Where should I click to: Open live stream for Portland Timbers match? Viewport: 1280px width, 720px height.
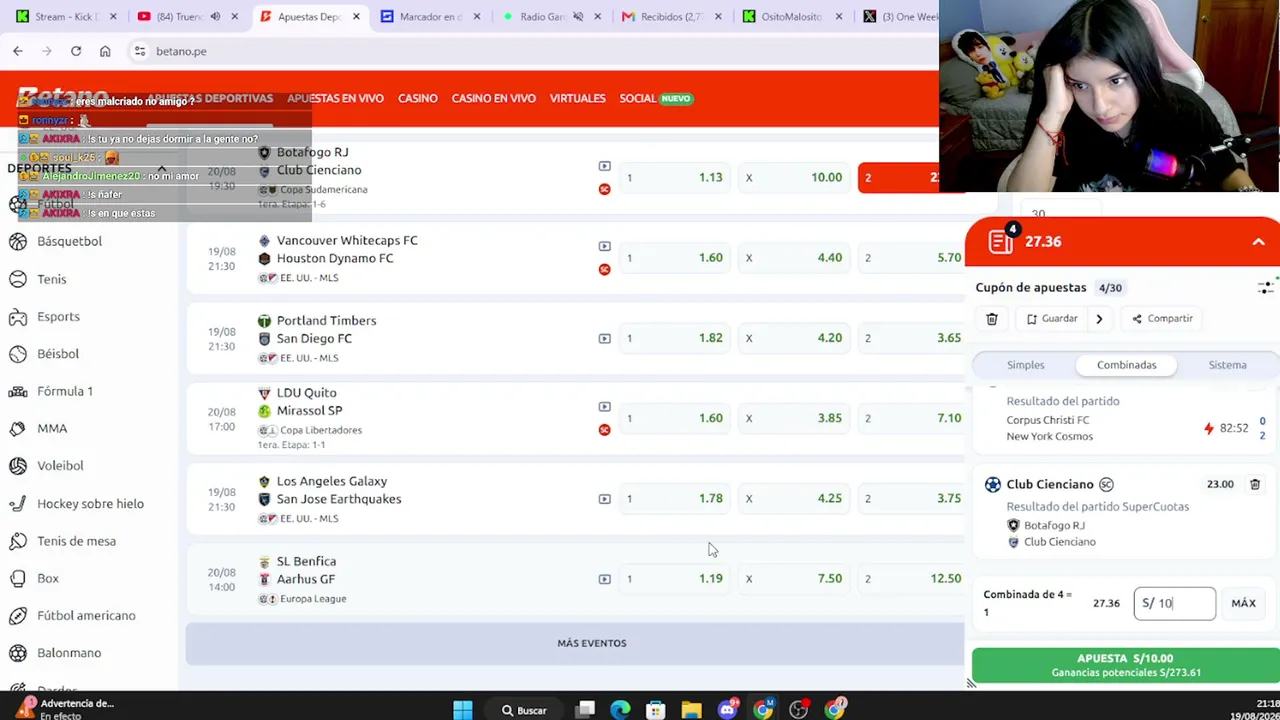coord(604,338)
